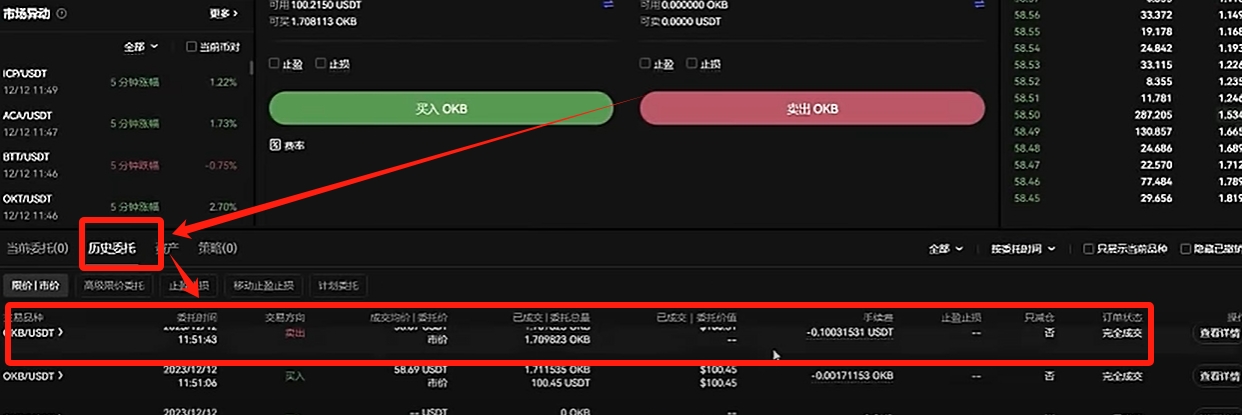Screen dimensions: 1242x415
Task: Toggle 只显示当前品种 checkbox
Action: pyautogui.click(x=1089, y=249)
